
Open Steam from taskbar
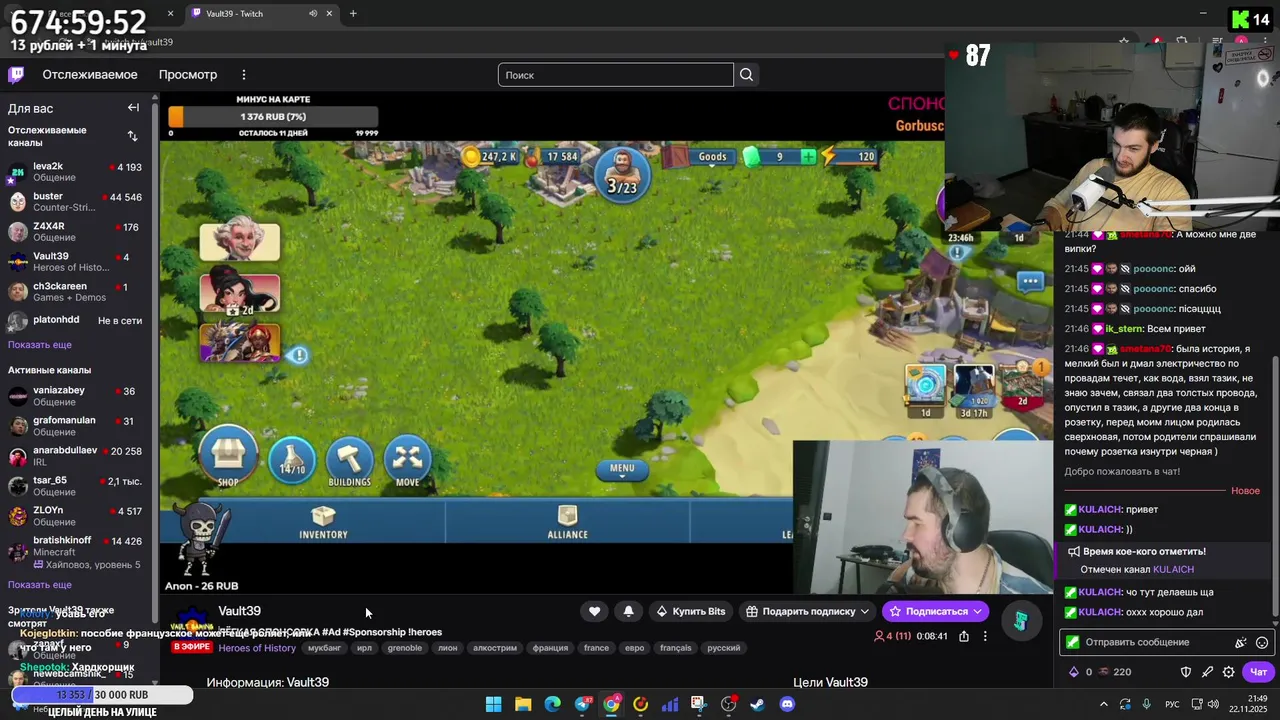(758, 704)
